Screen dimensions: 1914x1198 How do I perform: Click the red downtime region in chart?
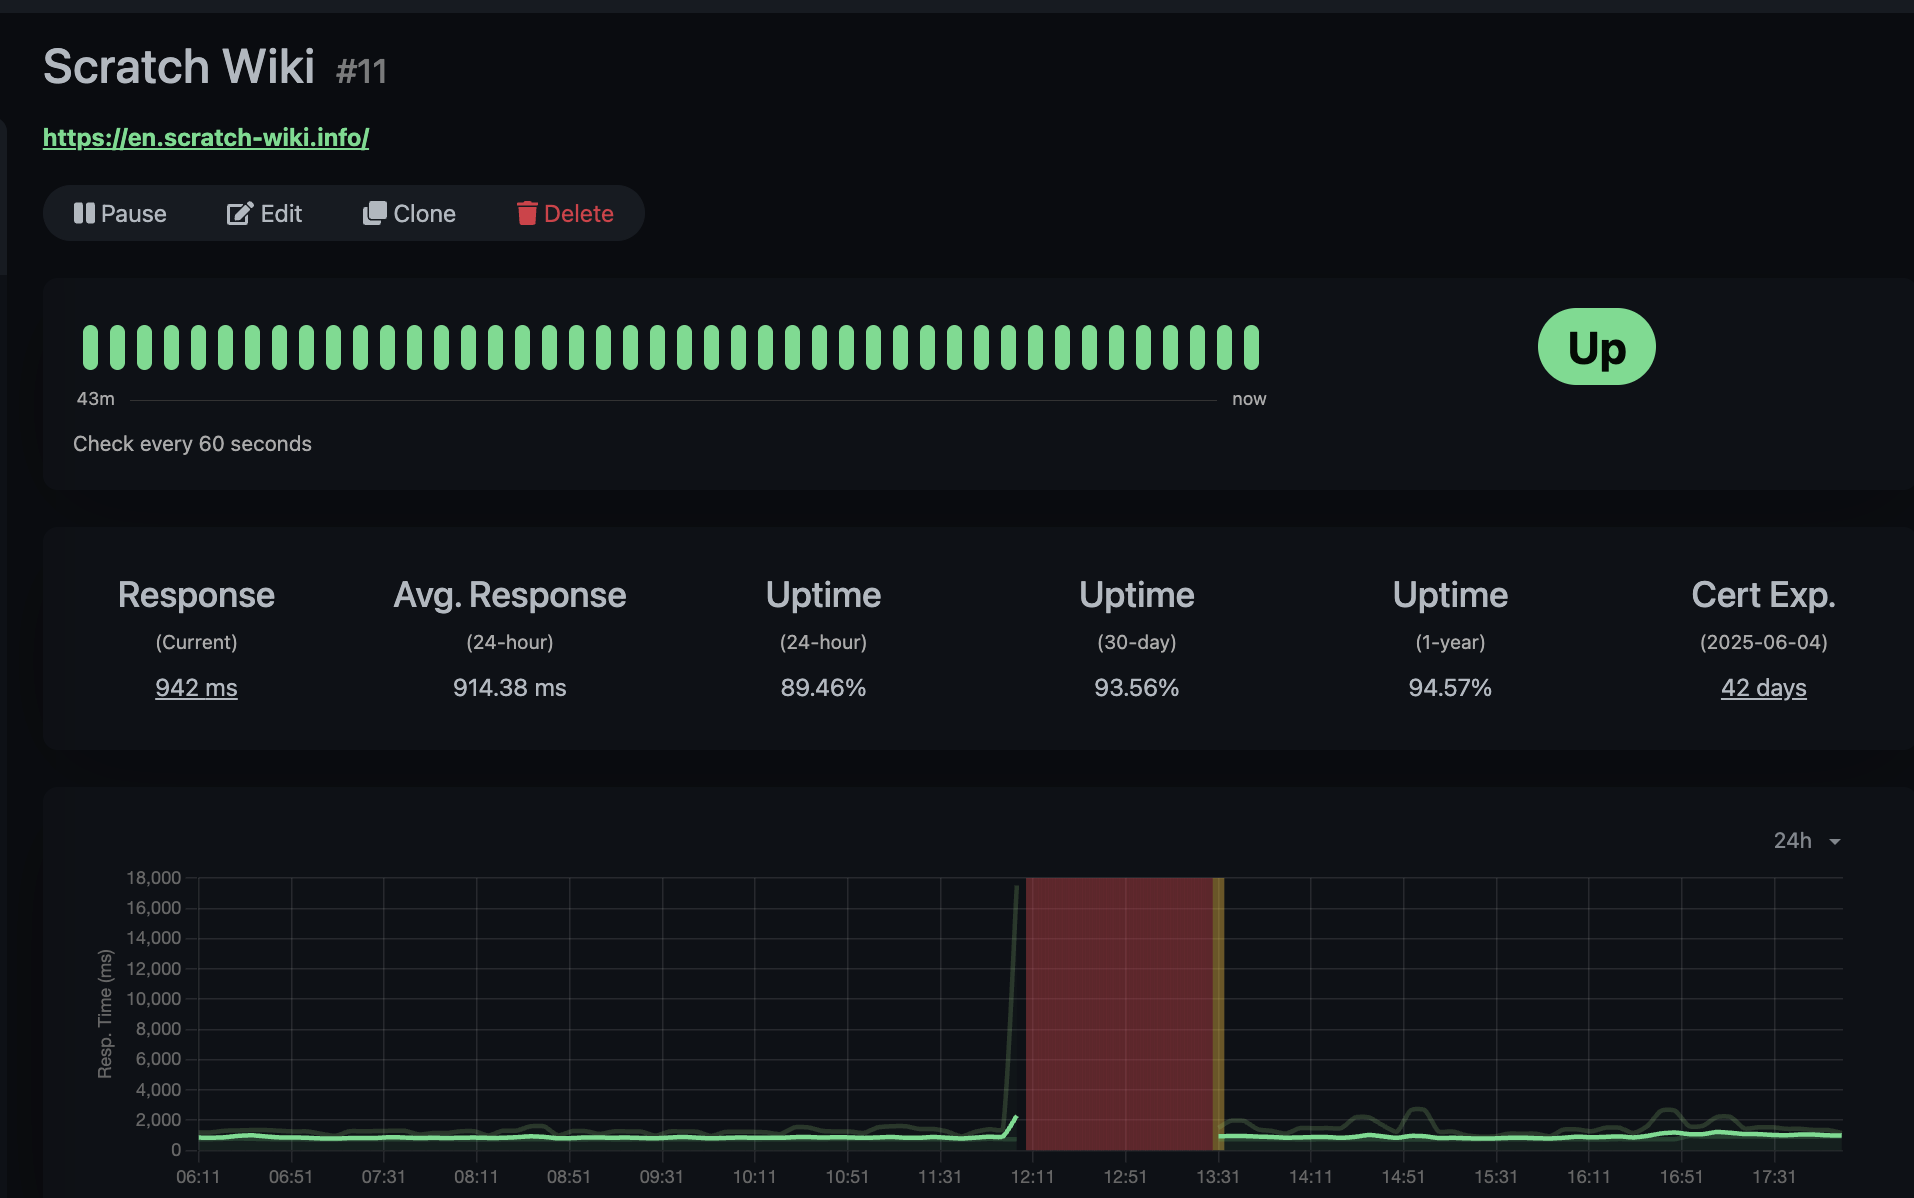pyautogui.click(x=1118, y=1010)
